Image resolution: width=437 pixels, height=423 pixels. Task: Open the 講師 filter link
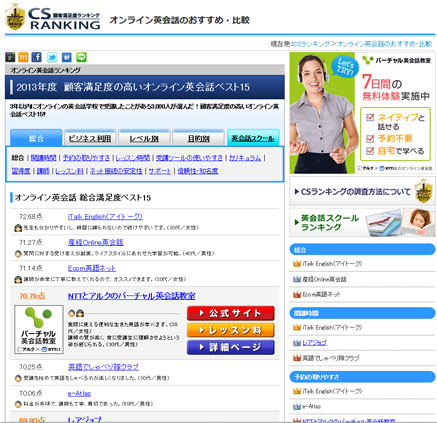[x=43, y=171]
